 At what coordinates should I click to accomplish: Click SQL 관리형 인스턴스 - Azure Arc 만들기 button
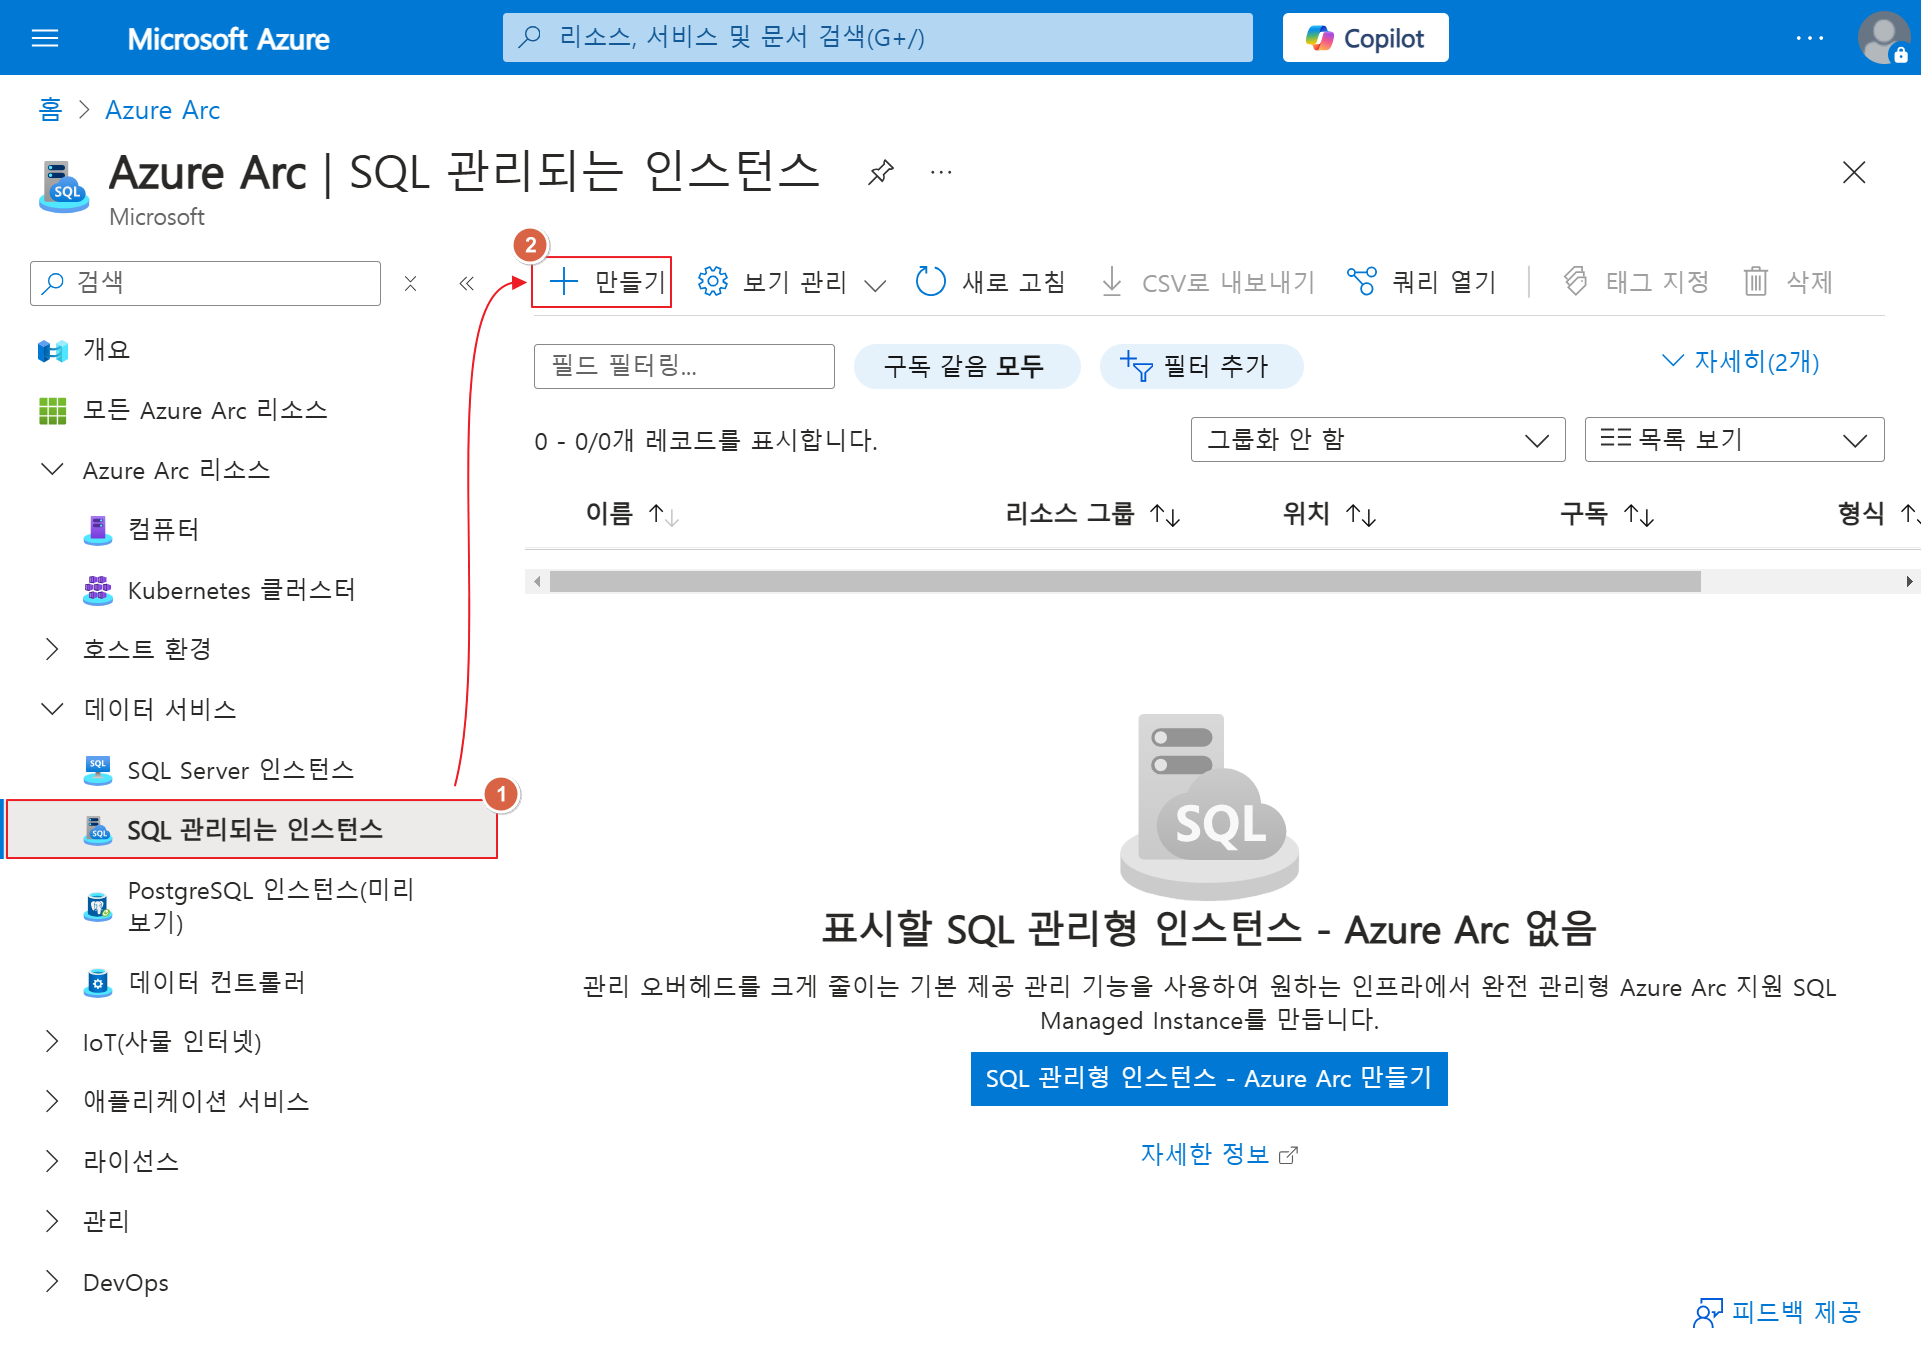coord(1208,1078)
